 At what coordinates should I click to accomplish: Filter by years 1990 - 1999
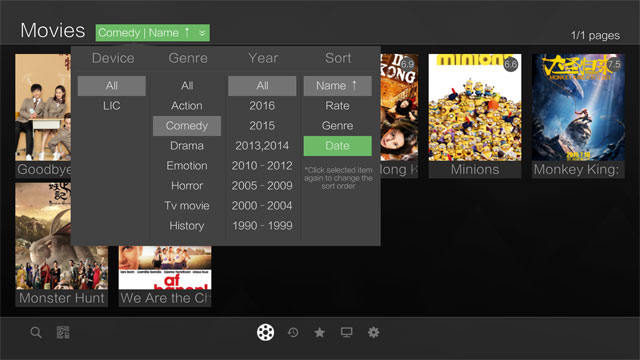coord(262,226)
